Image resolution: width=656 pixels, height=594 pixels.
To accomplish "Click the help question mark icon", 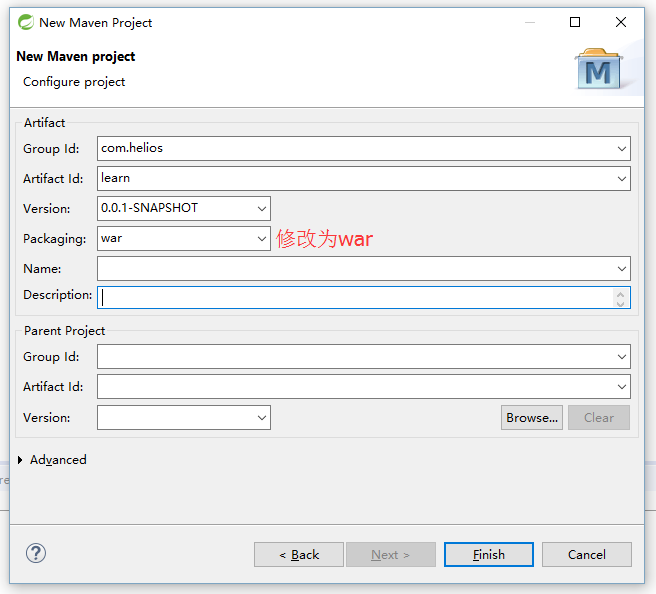I will [x=36, y=553].
